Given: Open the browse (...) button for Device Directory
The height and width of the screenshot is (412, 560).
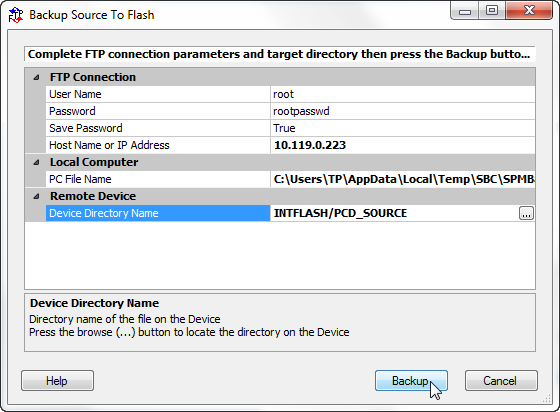Looking at the screenshot, I should coord(526,213).
